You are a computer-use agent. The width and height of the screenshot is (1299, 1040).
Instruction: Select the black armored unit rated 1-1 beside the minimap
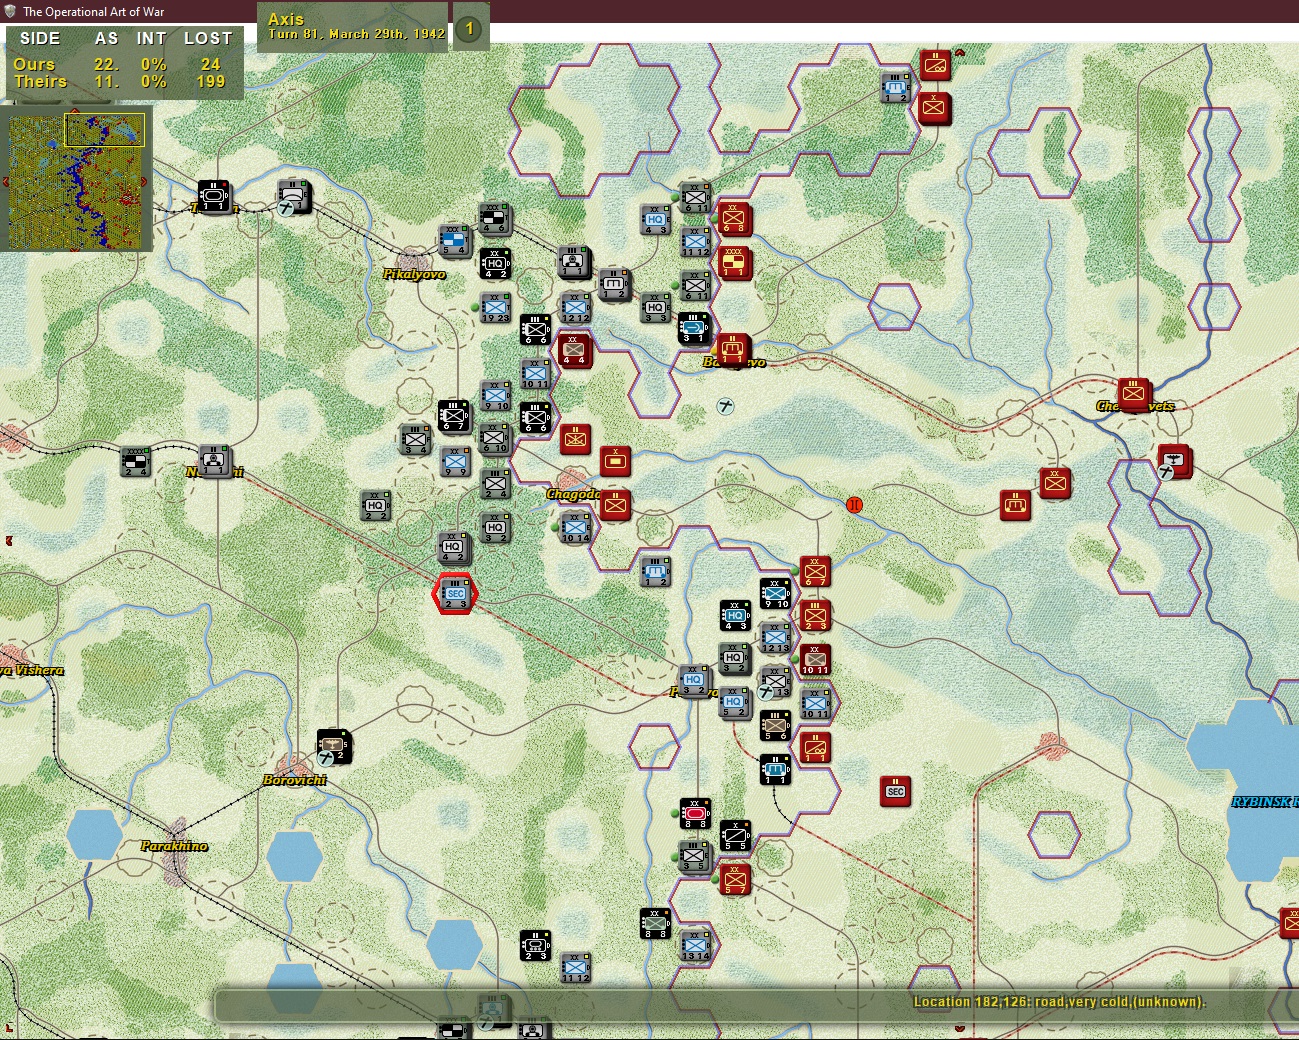click(x=213, y=197)
